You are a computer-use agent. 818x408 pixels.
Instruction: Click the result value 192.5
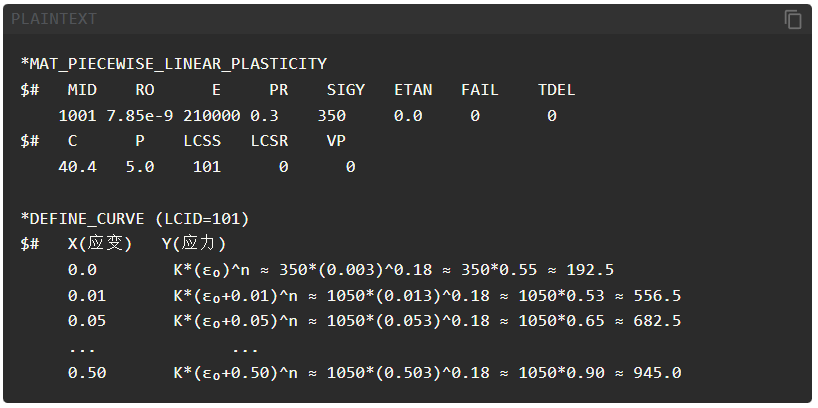[590, 270]
